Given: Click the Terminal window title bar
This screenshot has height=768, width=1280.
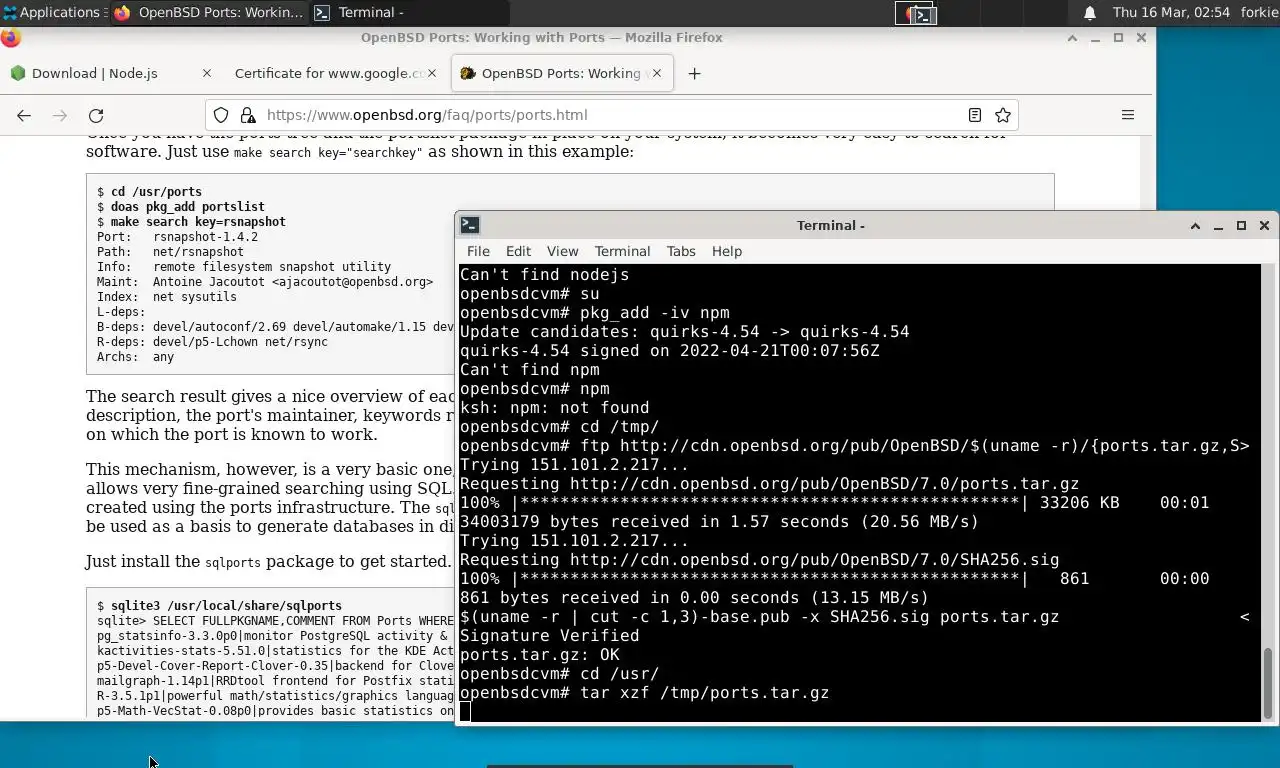Looking at the screenshot, I should (830, 226).
